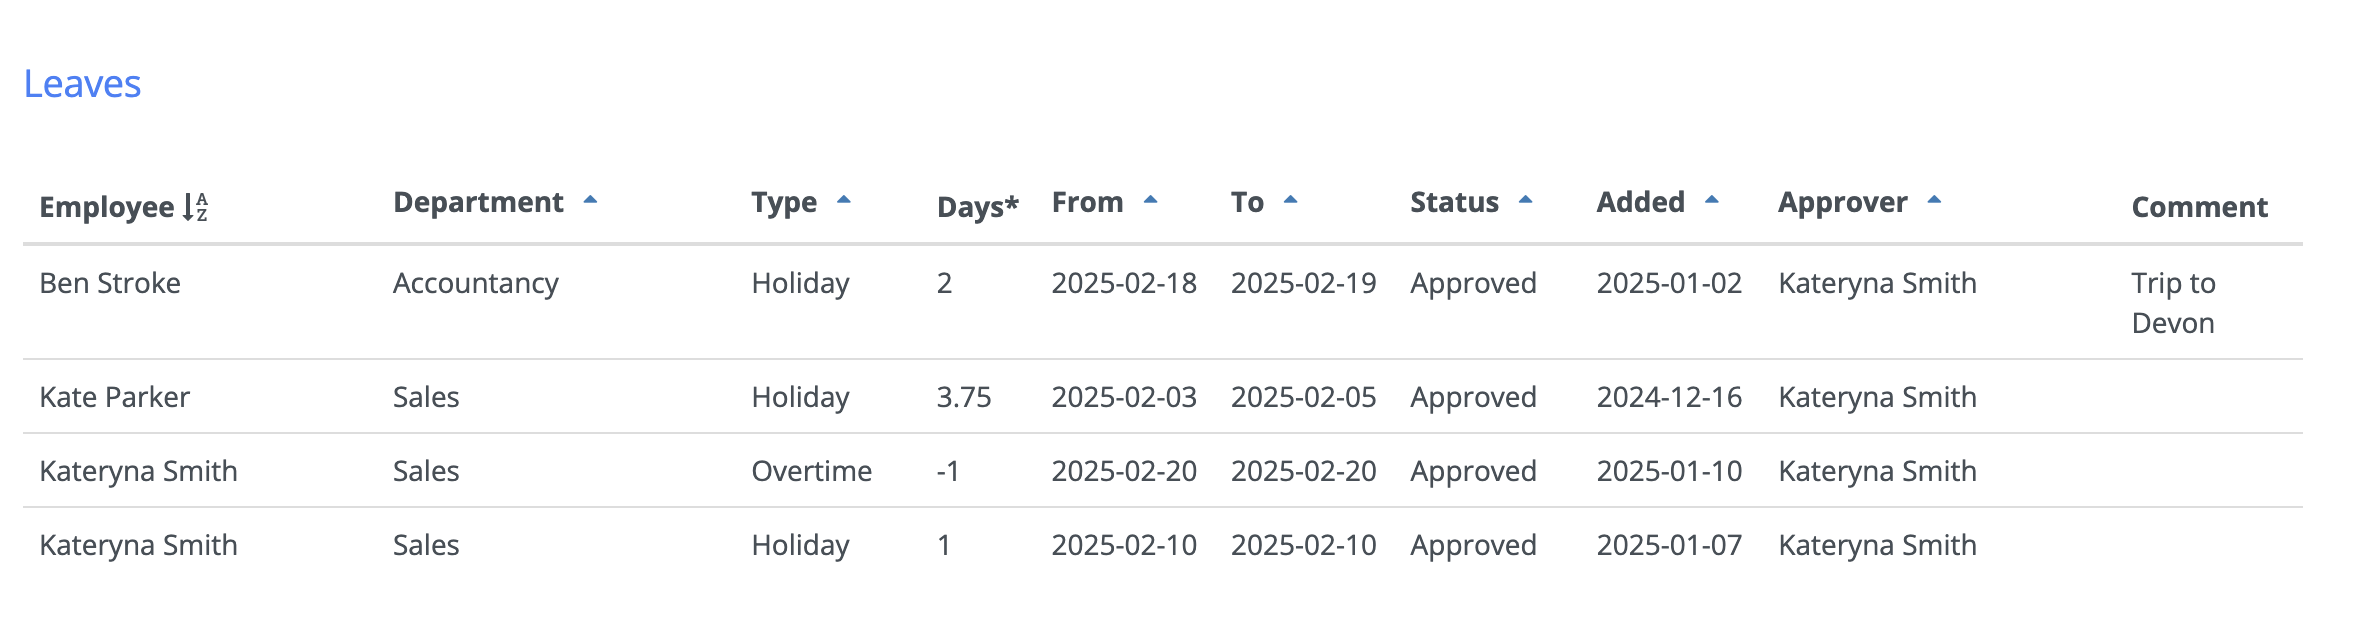The width and height of the screenshot is (2380, 644).
Task: Click the sort arrow next to From
Action: (x=1150, y=200)
